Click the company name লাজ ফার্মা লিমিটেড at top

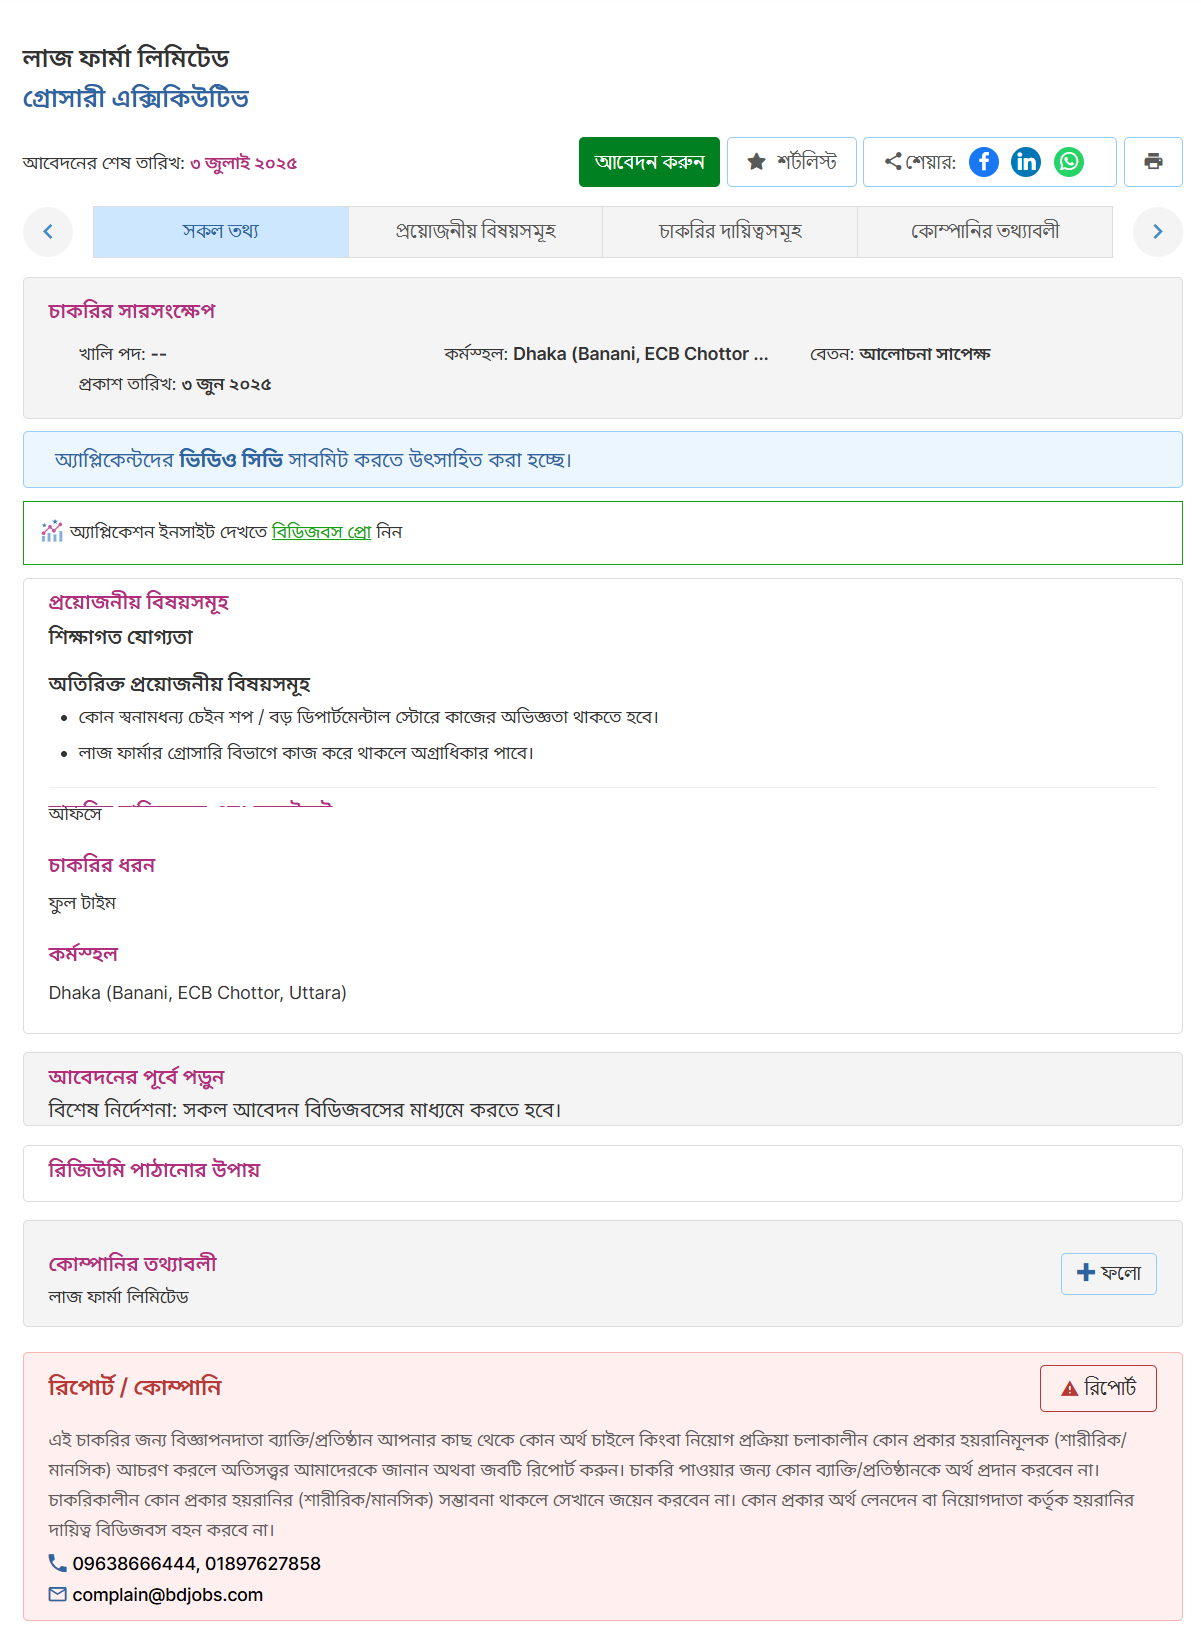(126, 58)
